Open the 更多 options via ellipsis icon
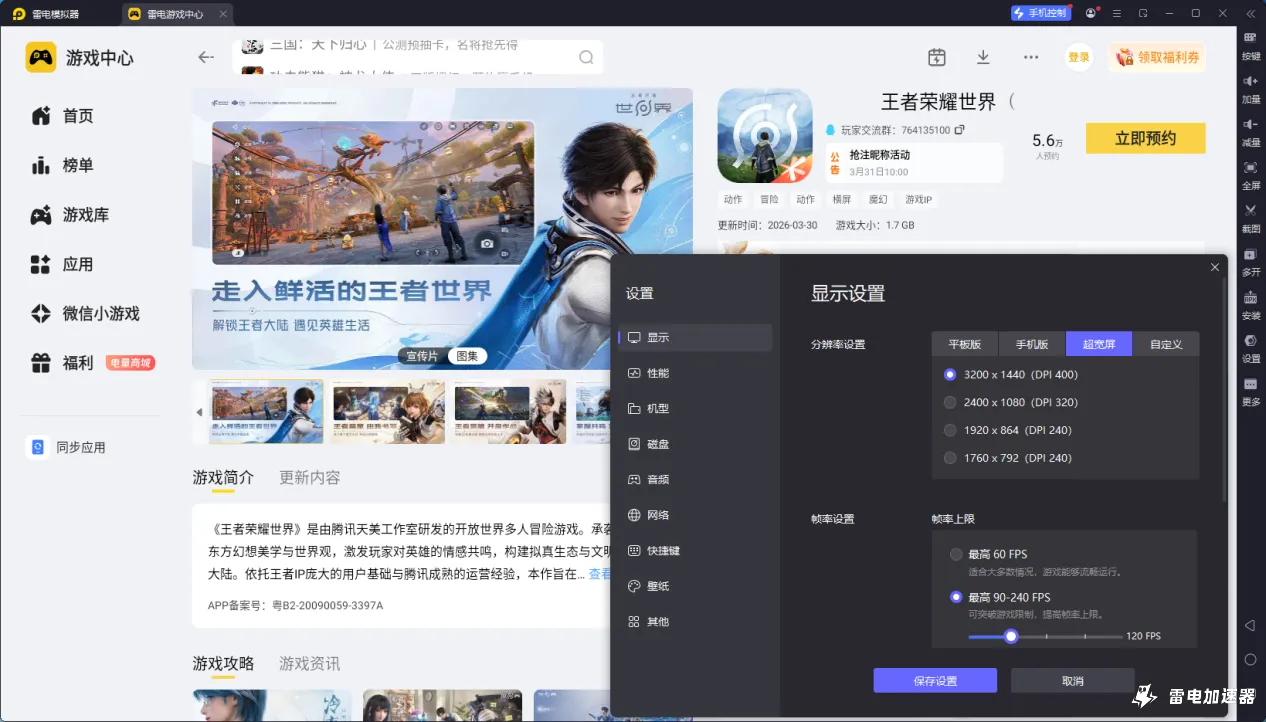 [1030, 57]
